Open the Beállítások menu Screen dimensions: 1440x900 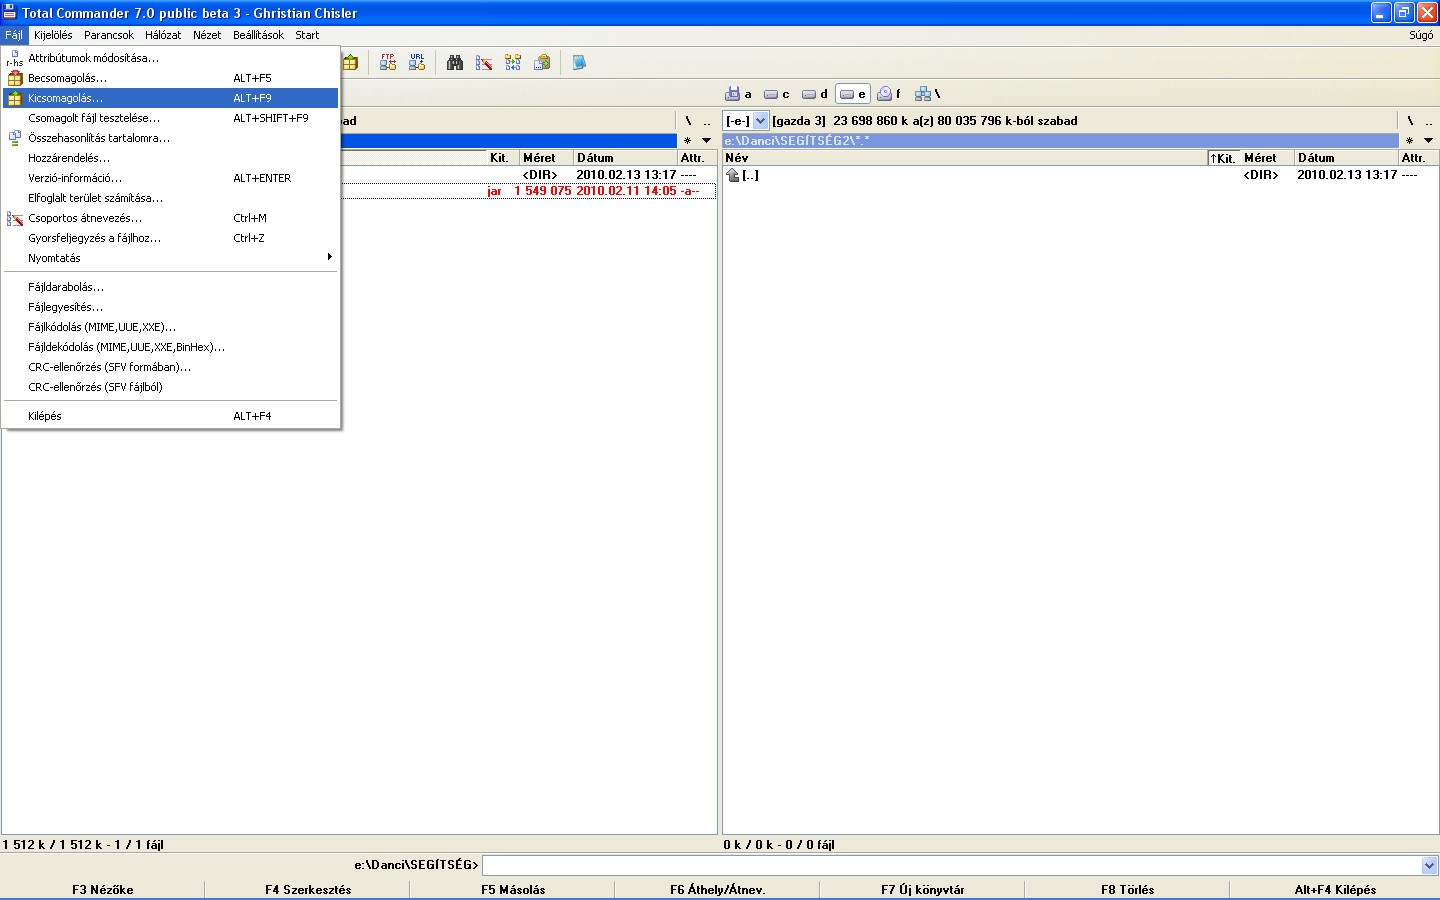coord(258,35)
